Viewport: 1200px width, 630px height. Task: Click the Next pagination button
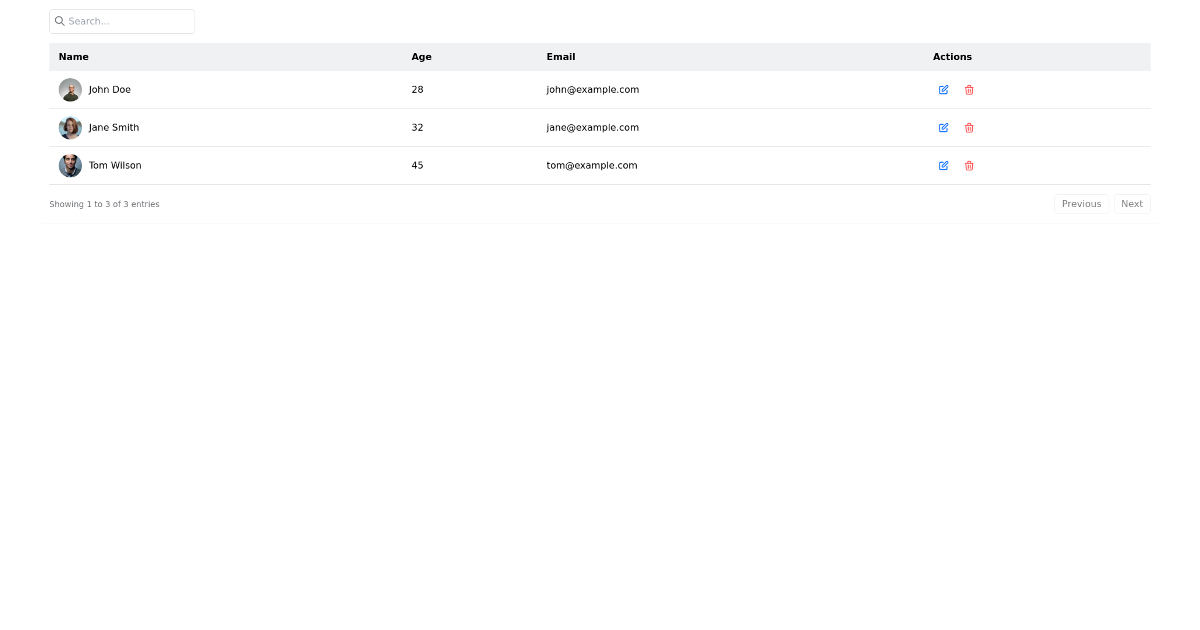coord(1131,203)
